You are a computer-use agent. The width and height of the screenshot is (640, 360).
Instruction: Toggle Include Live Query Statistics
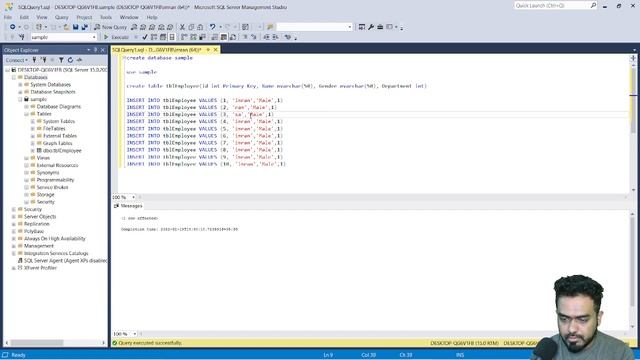click(193, 37)
